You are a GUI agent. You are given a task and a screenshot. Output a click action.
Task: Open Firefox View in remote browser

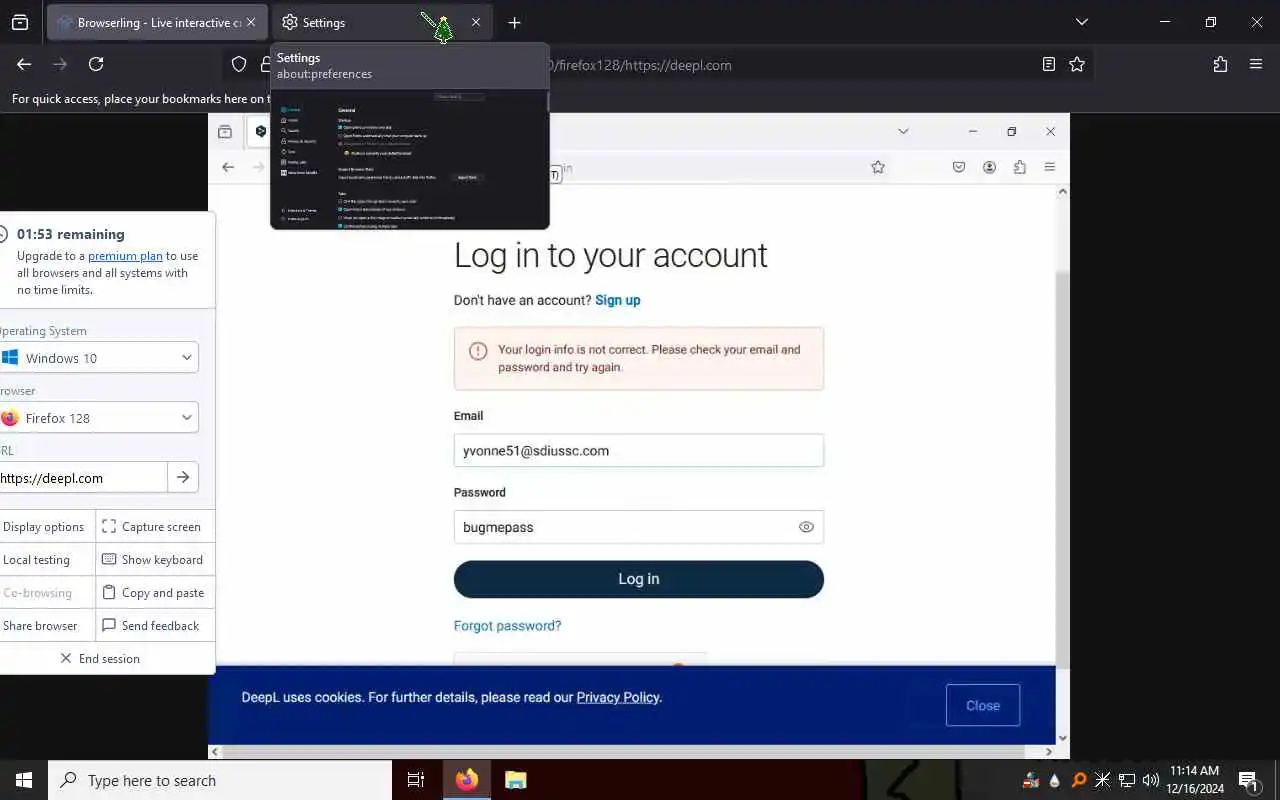tap(225, 131)
